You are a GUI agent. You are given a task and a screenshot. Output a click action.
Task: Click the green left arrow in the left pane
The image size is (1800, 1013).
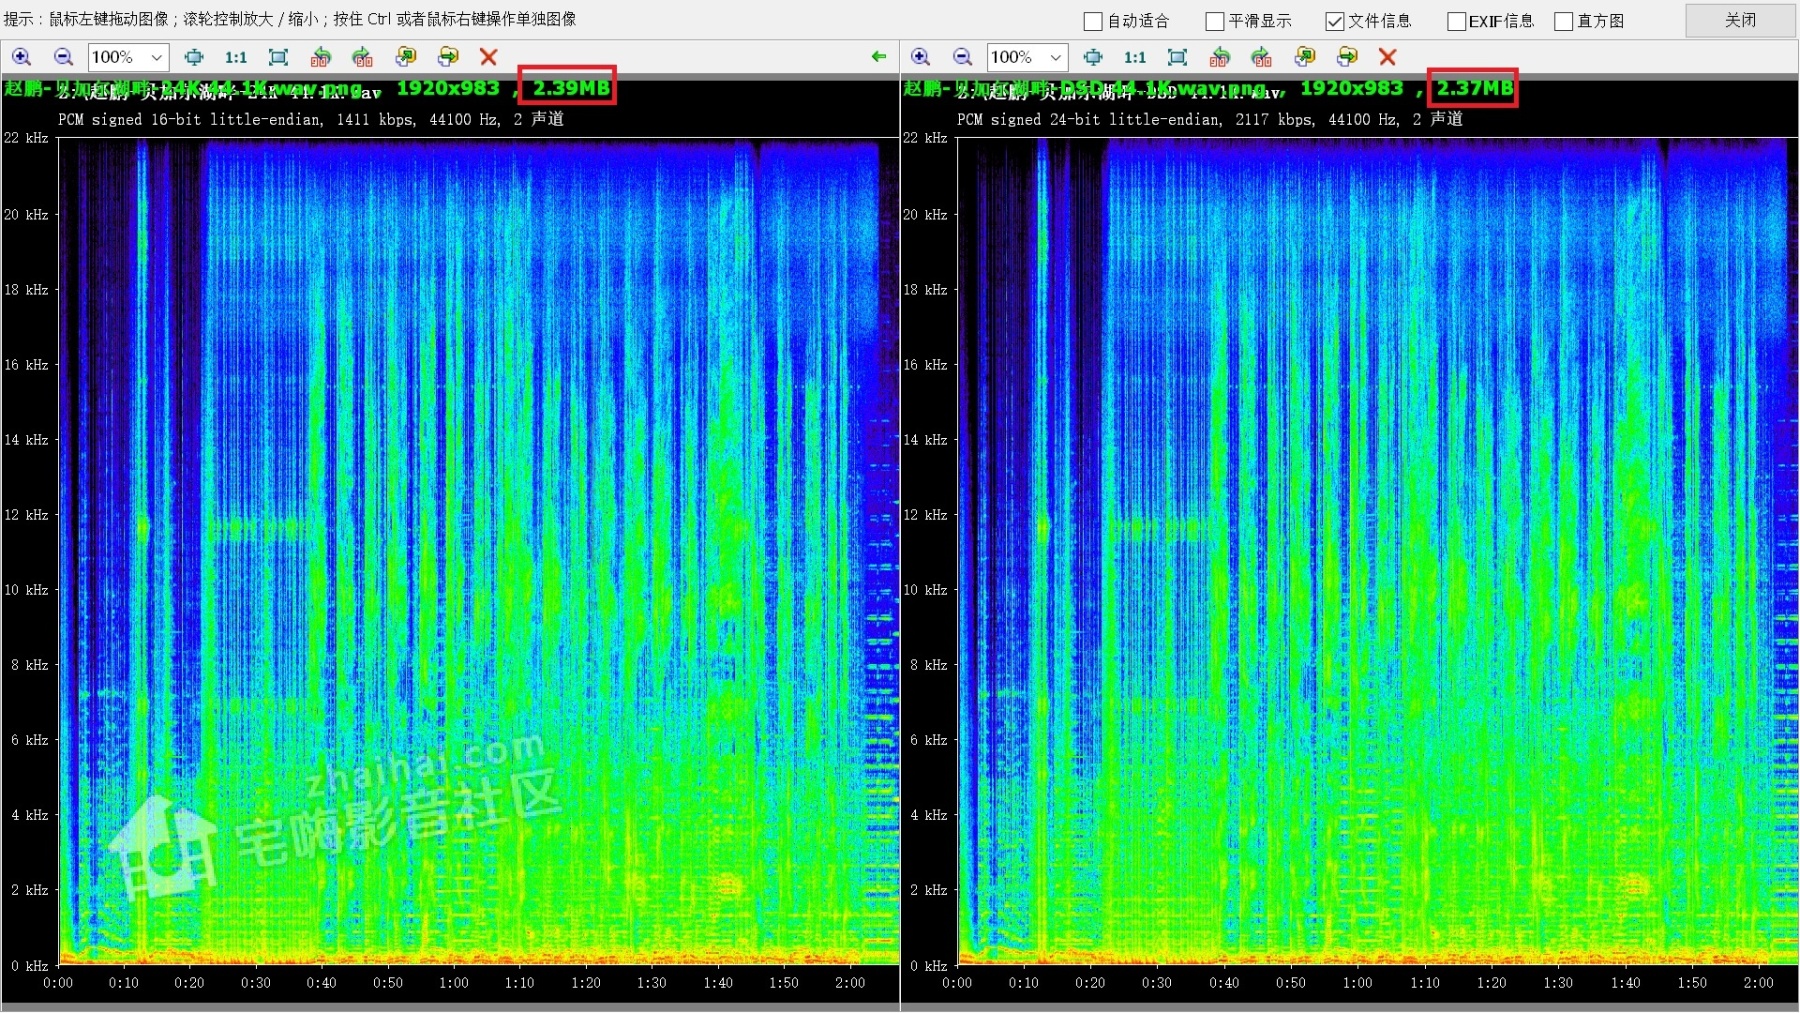click(x=879, y=57)
